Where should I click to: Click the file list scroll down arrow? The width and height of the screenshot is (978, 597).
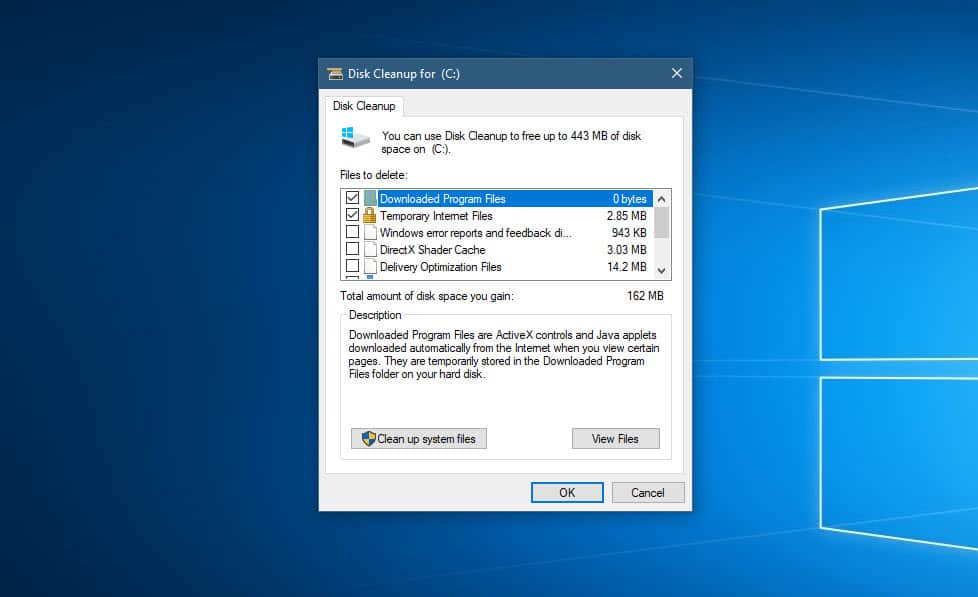(662, 271)
